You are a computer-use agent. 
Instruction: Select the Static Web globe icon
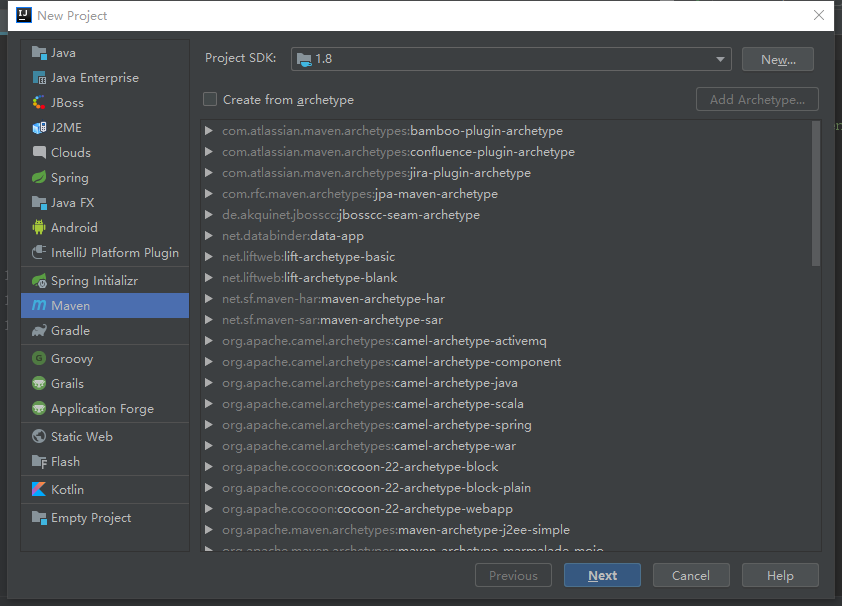click(x=39, y=436)
